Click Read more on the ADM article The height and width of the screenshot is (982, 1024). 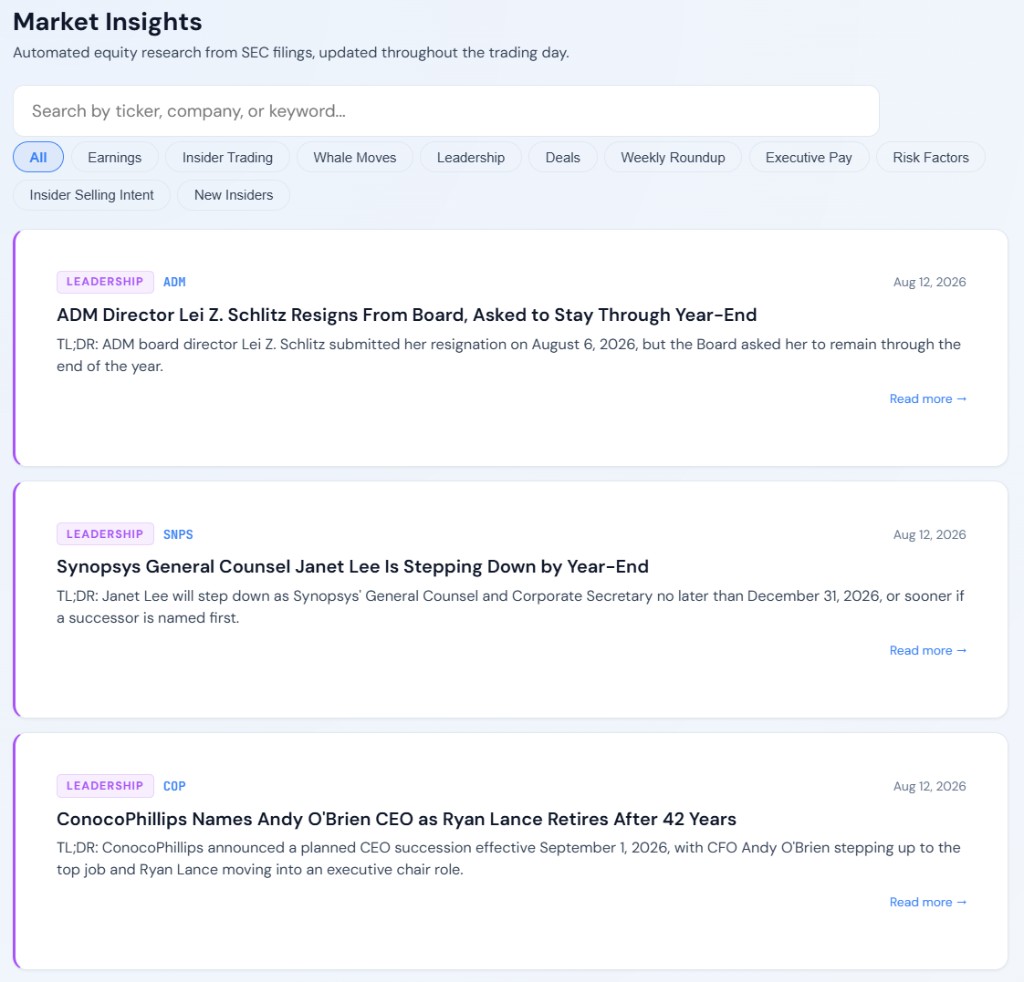click(927, 399)
